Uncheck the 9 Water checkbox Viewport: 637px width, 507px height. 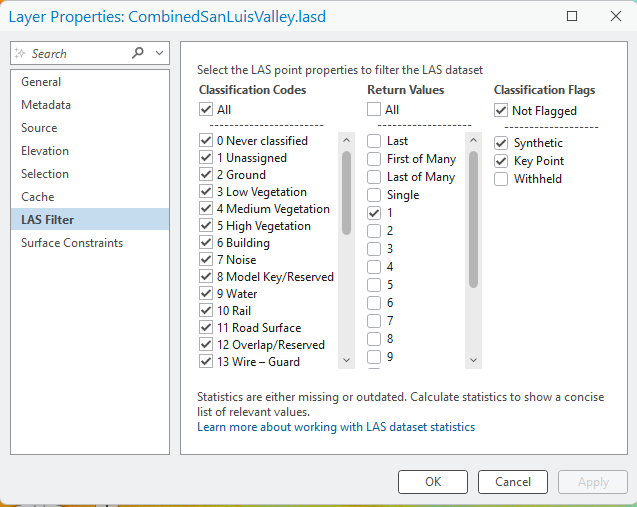point(206,294)
